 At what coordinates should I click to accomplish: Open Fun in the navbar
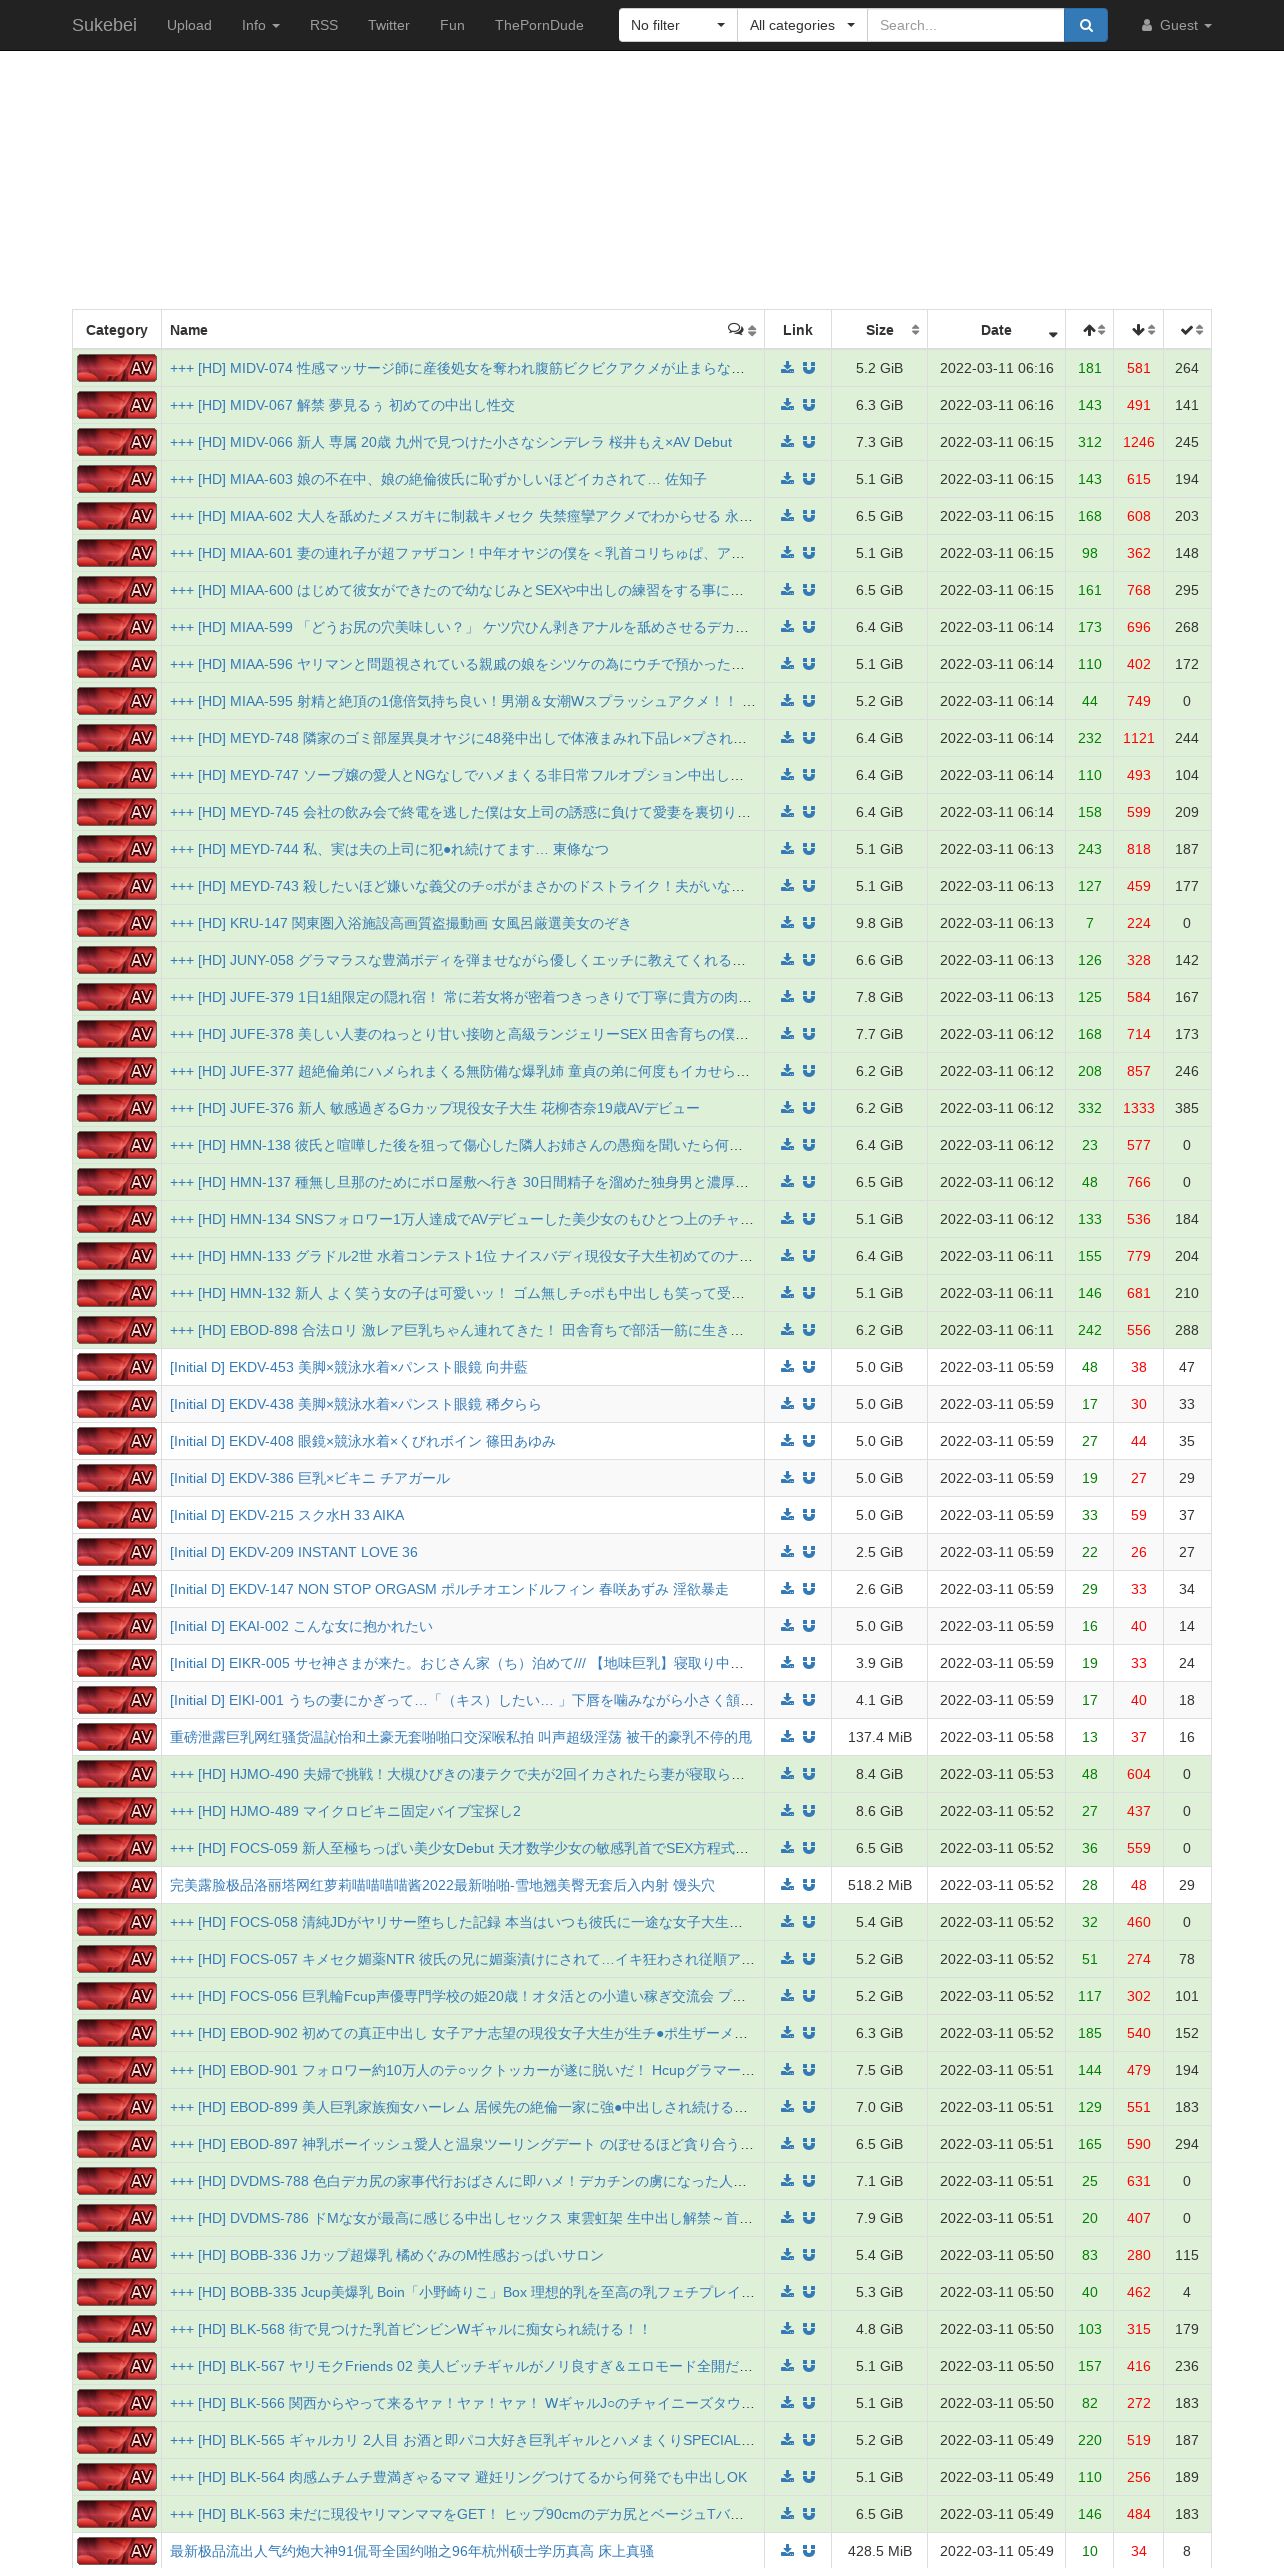pos(452,25)
